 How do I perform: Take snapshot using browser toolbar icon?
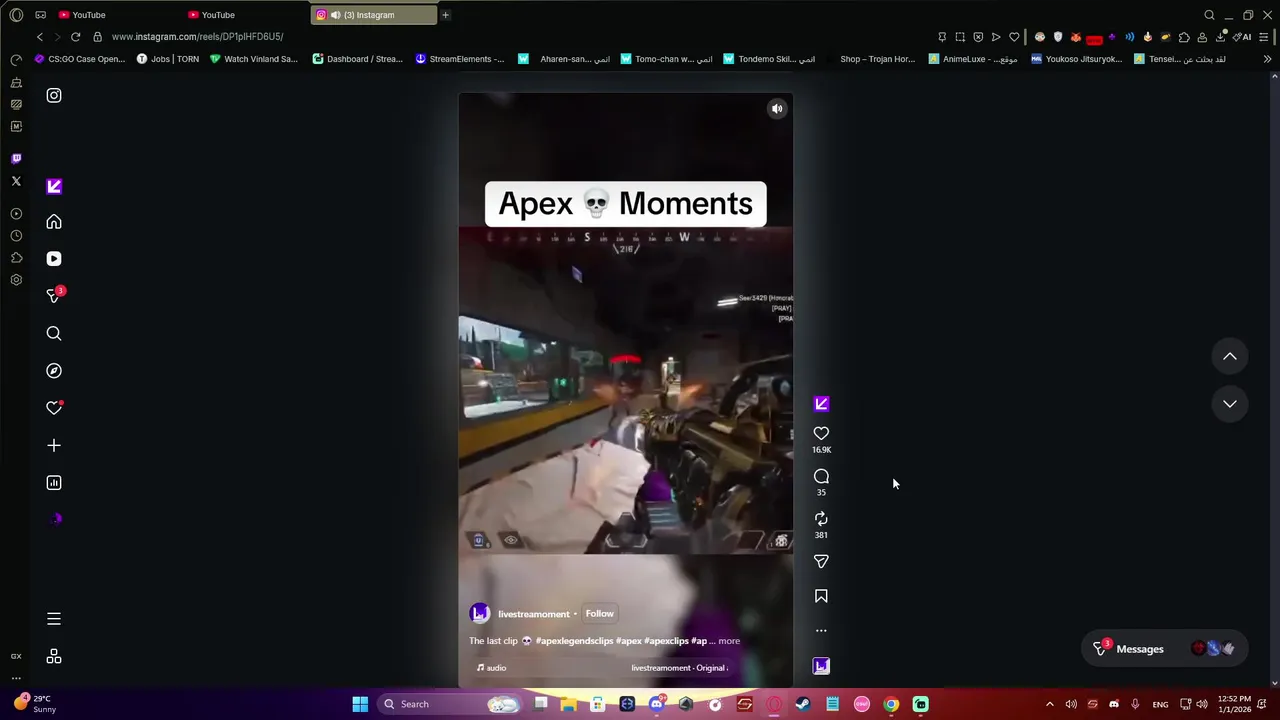960,37
